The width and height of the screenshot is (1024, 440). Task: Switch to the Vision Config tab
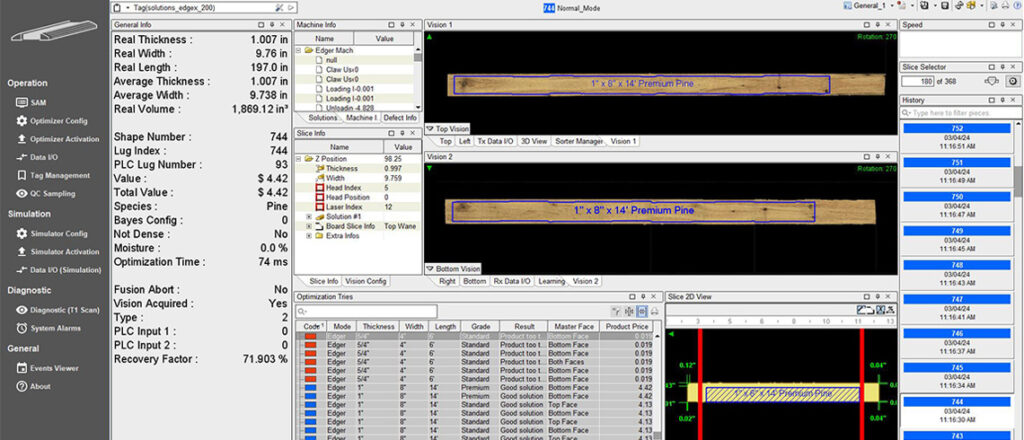(366, 281)
